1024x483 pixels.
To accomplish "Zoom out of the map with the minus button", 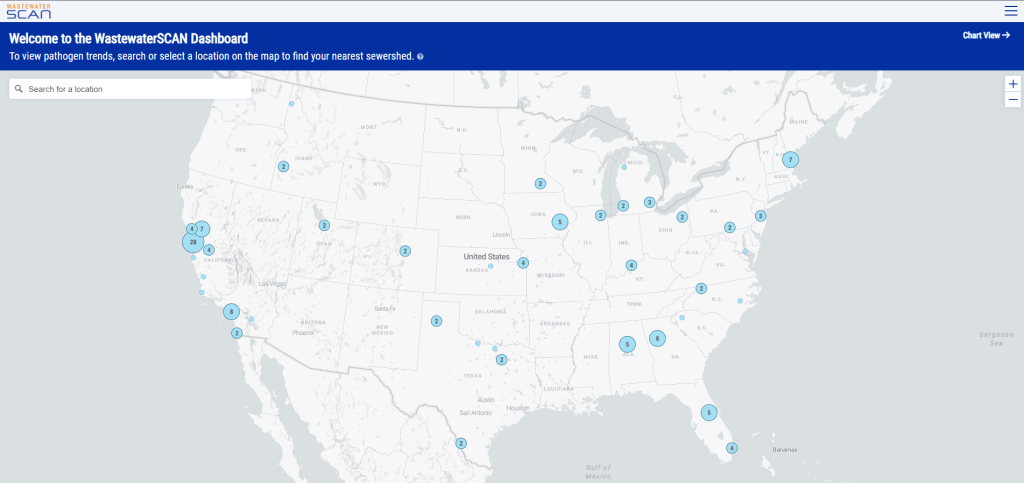I will point(1013,100).
